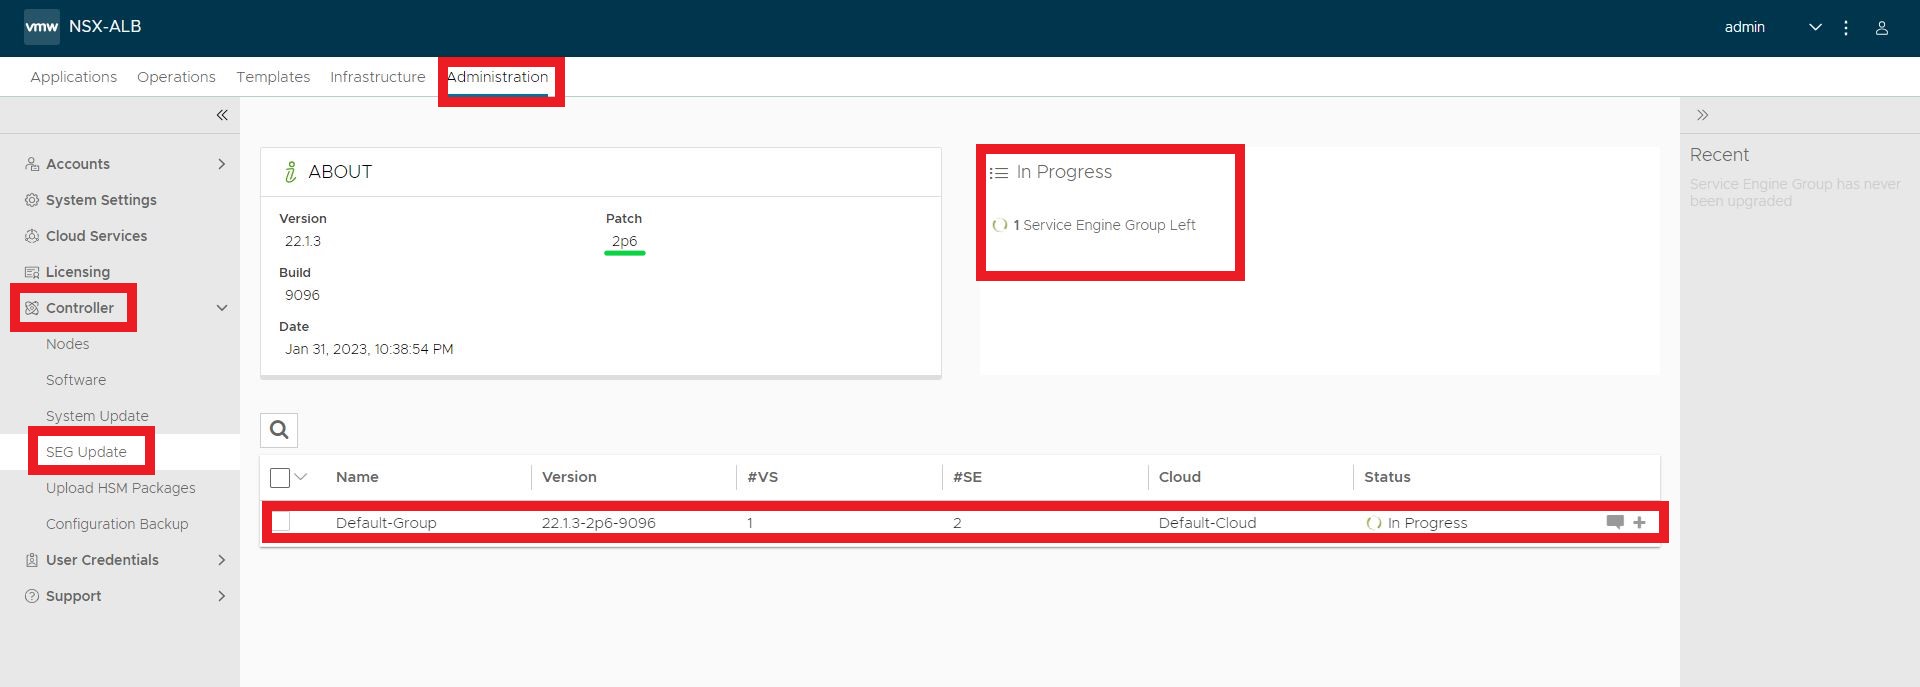Switch to the Operations tab
This screenshot has height=687, width=1920.
tap(176, 77)
